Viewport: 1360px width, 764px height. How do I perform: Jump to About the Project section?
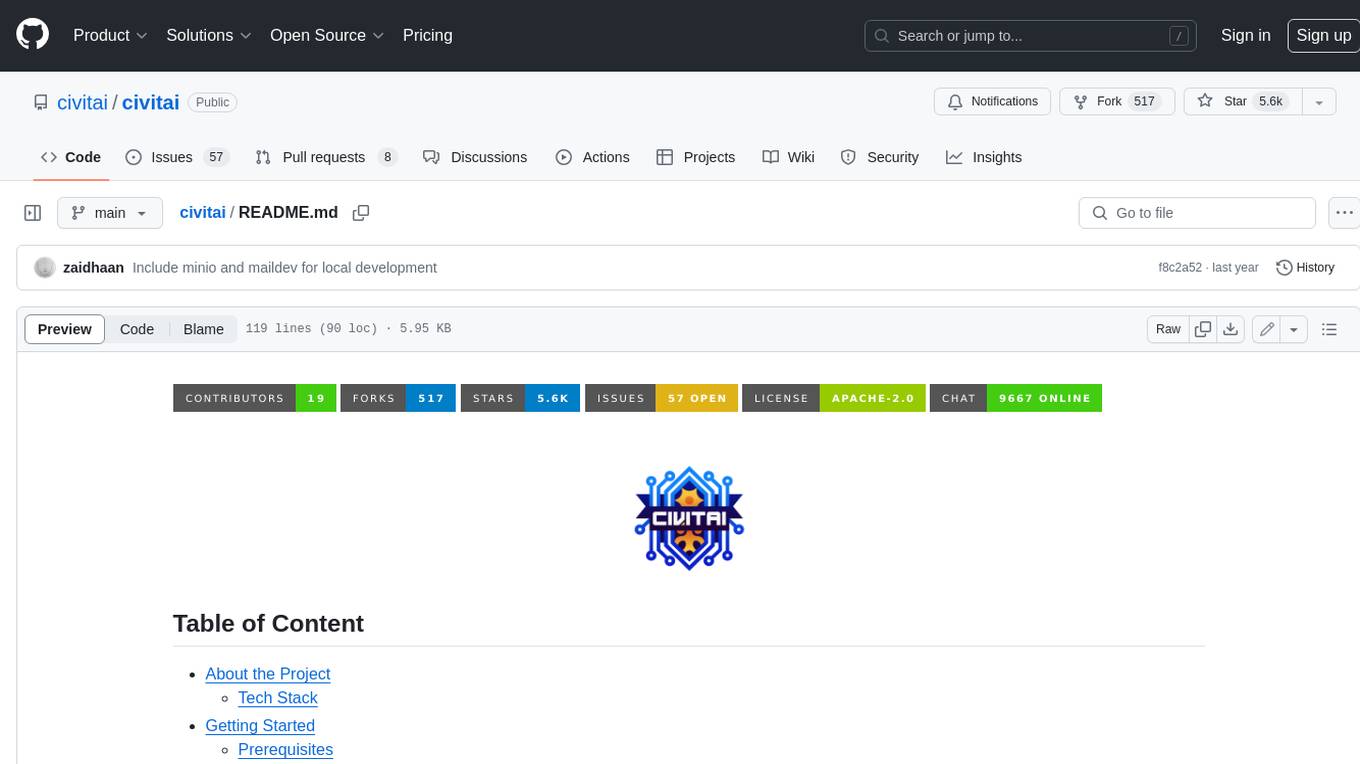point(268,674)
